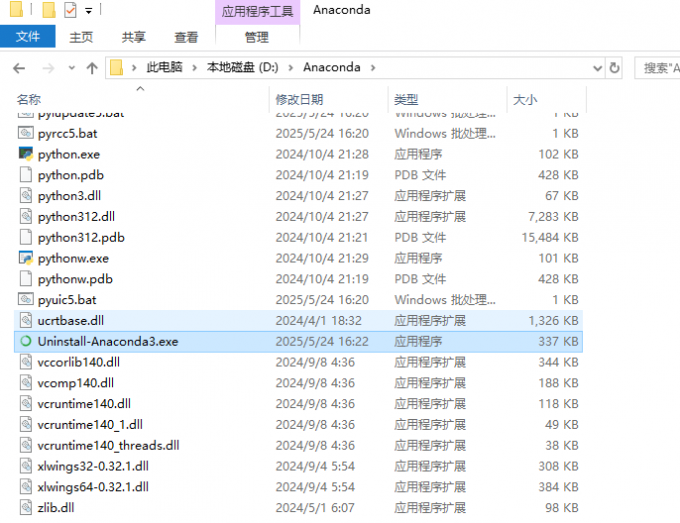The width and height of the screenshot is (680, 523).
Task: Click the Anaconda breadcrumb segment
Action: click(332, 67)
